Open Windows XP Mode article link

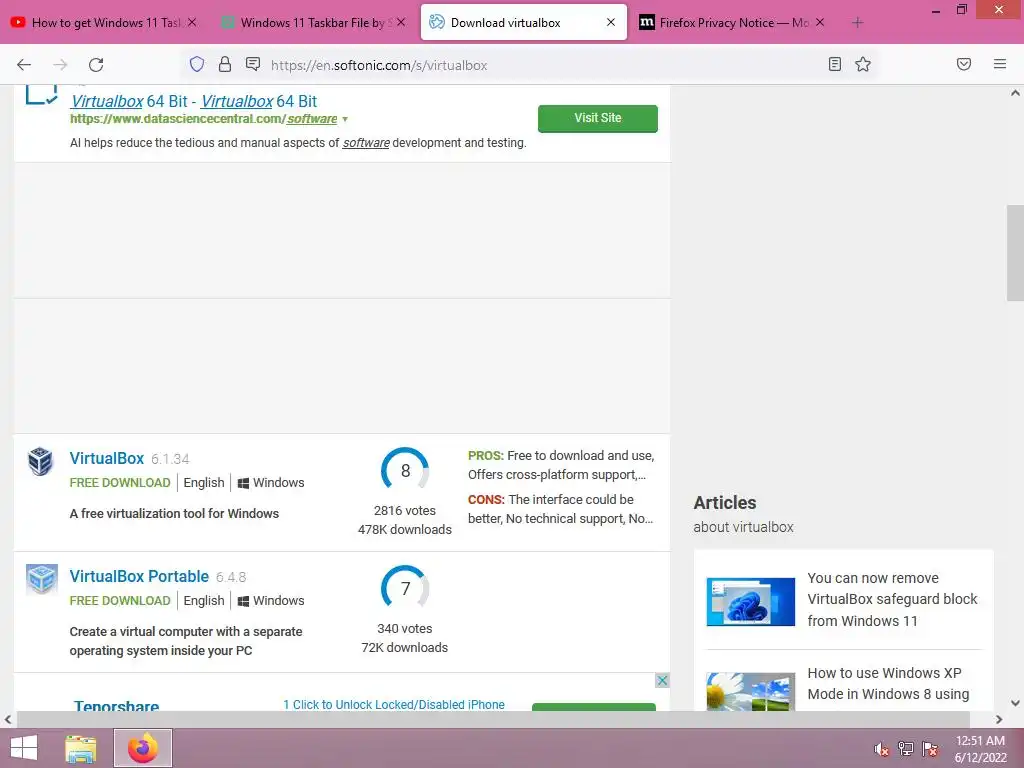click(888, 684)
